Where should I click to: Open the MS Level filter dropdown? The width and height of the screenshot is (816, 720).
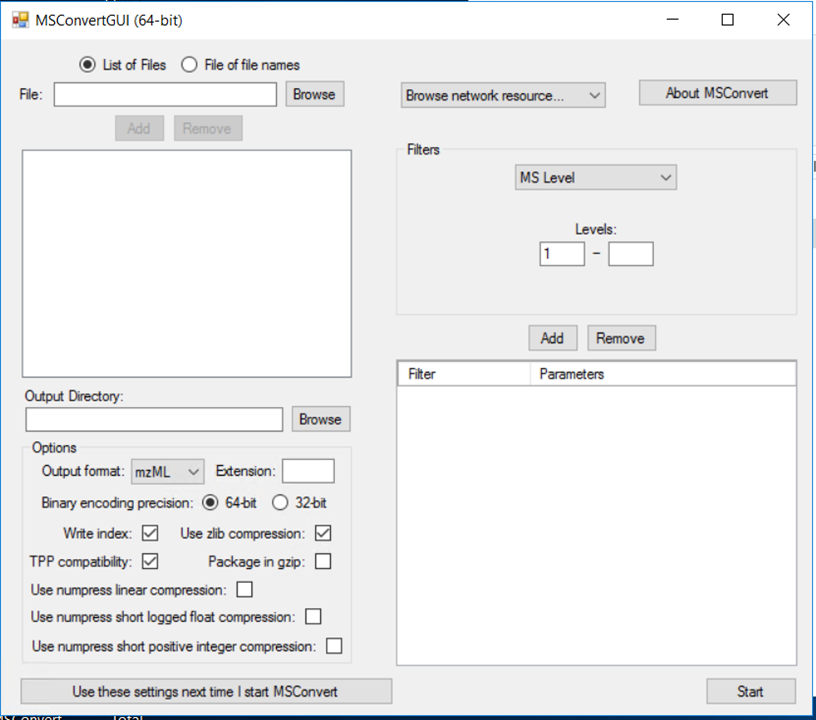[595, 177]
